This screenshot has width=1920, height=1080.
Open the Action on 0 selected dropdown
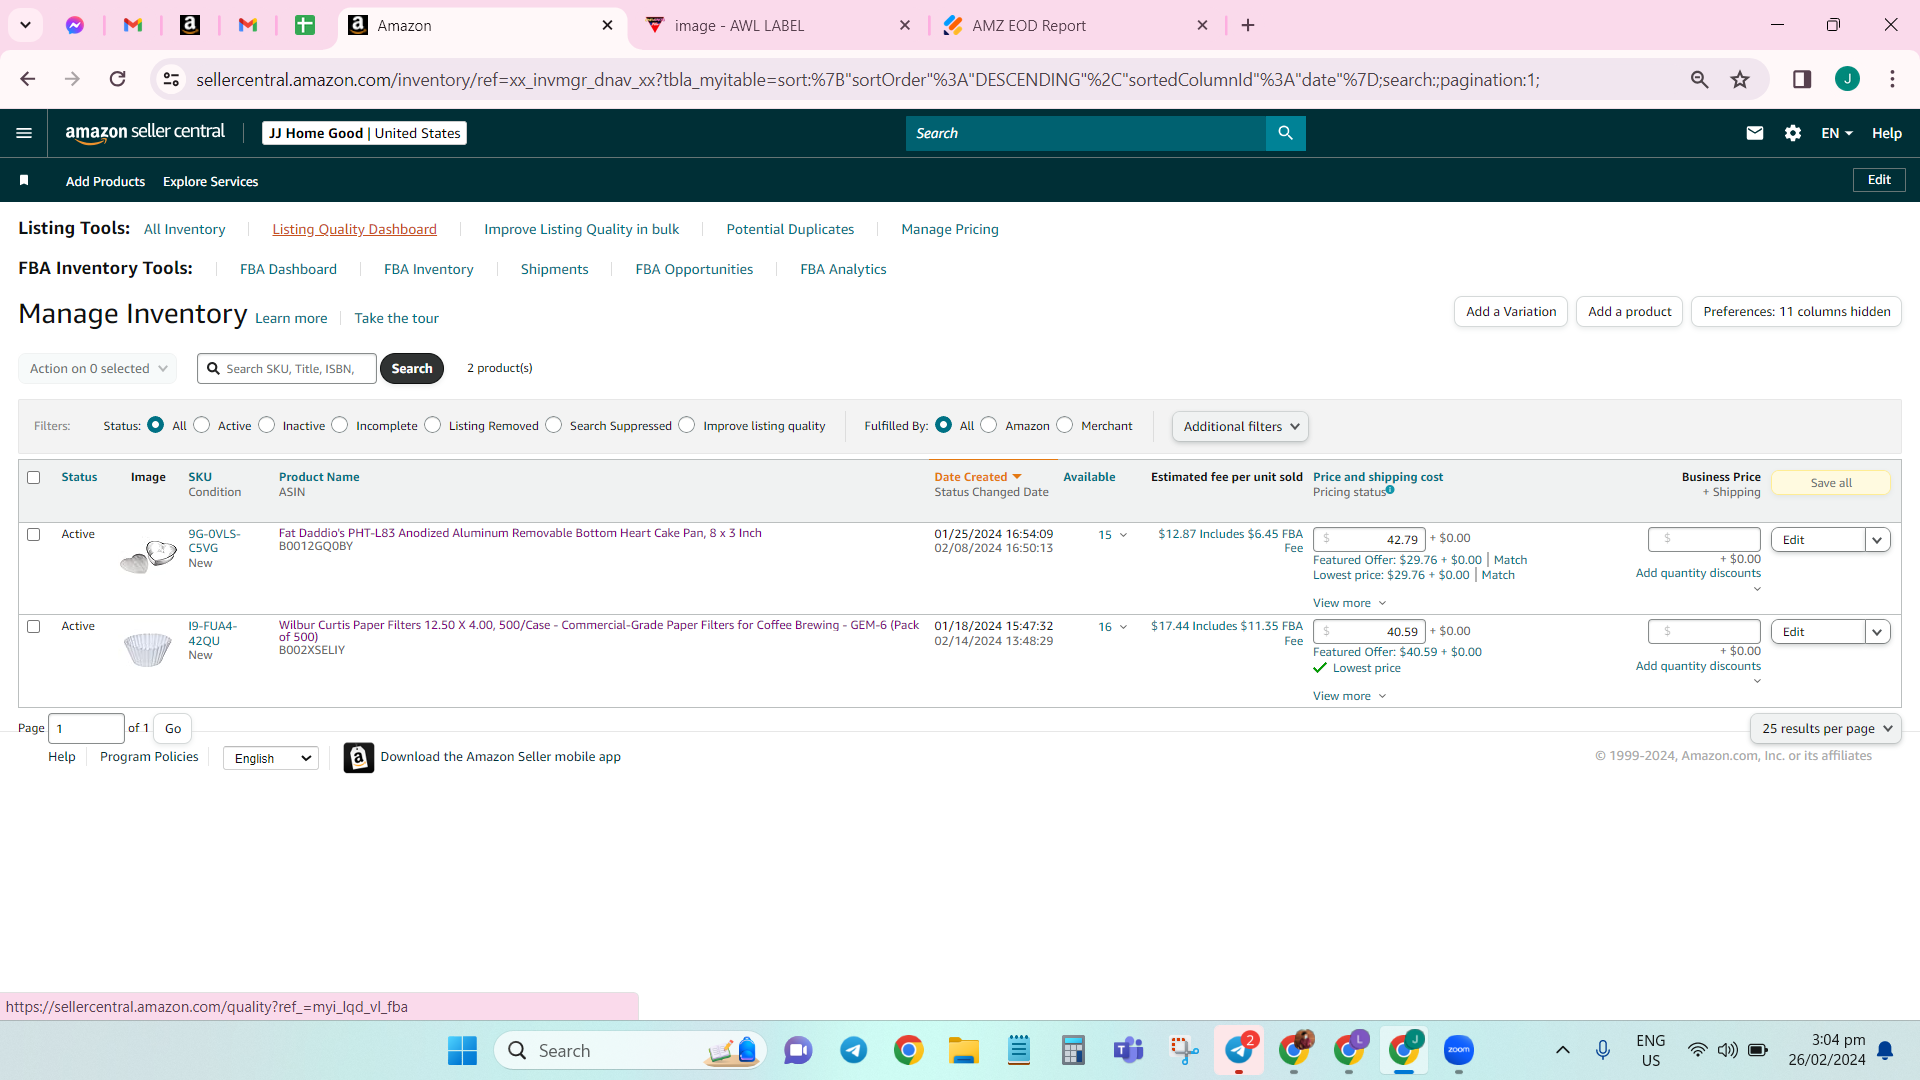click(98, 368)
